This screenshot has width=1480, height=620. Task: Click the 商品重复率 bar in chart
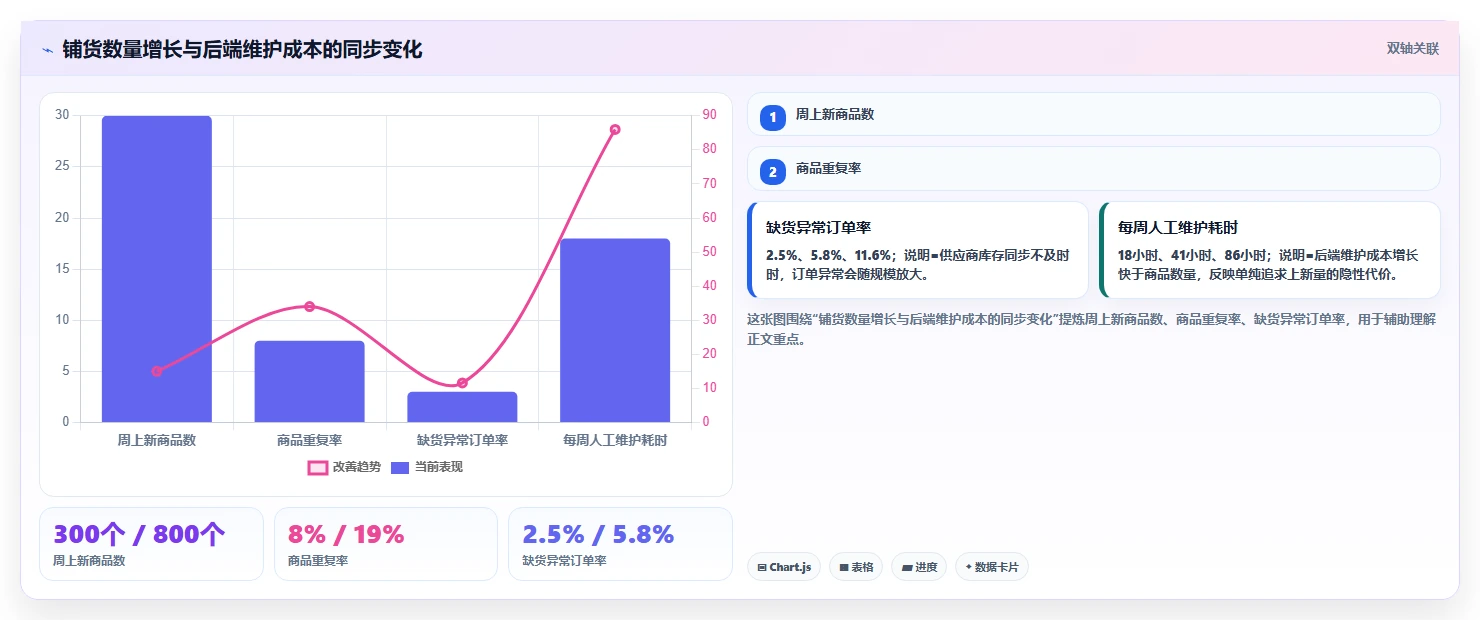tap(309, 381)
